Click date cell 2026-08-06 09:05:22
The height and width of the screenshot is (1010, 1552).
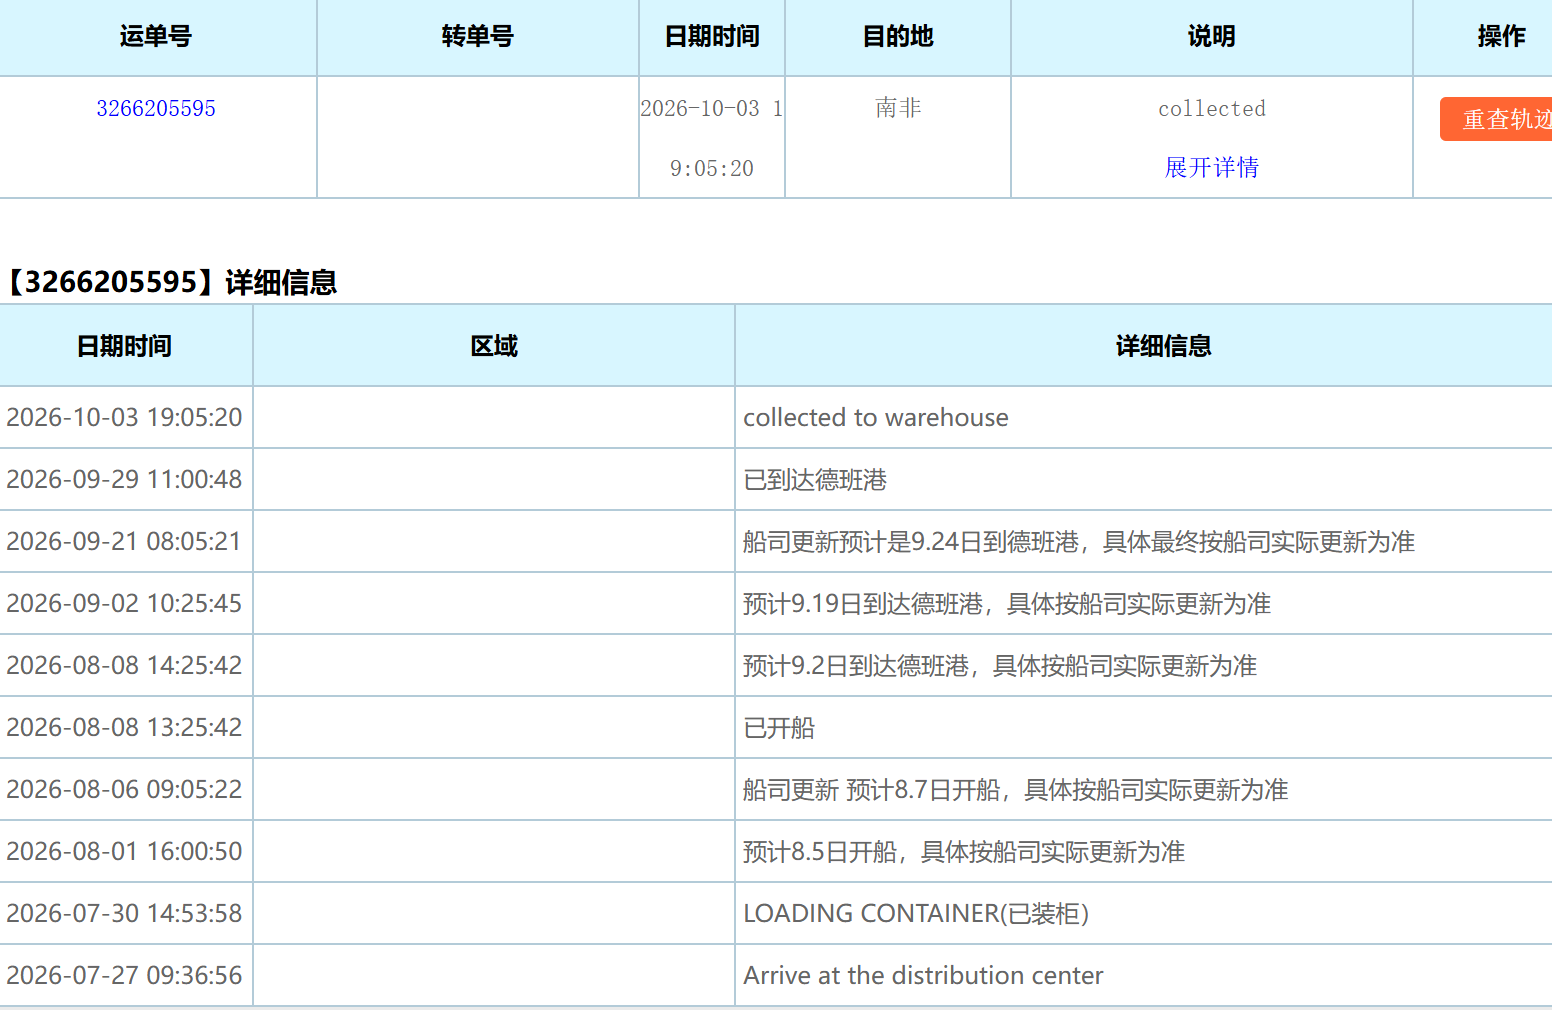125,789
